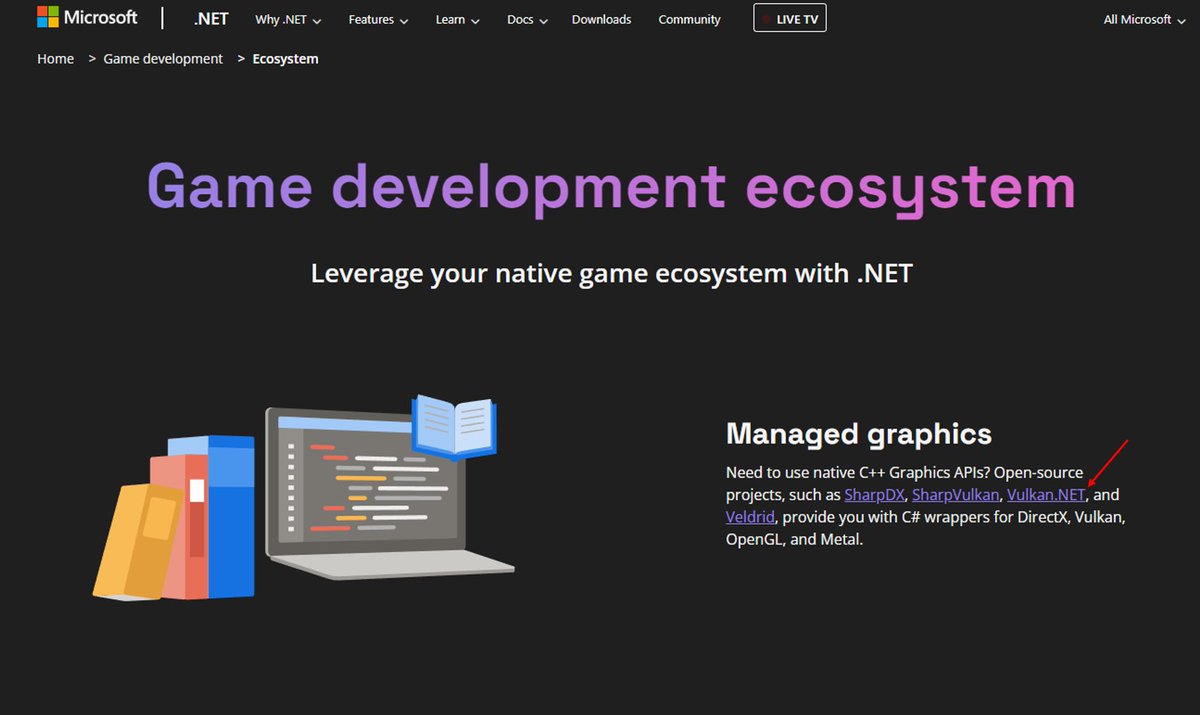Image resolution: width=1200 pixels, height=715 pixels.
Task: Click the Microsoft logo
Action: coord(87,18)
